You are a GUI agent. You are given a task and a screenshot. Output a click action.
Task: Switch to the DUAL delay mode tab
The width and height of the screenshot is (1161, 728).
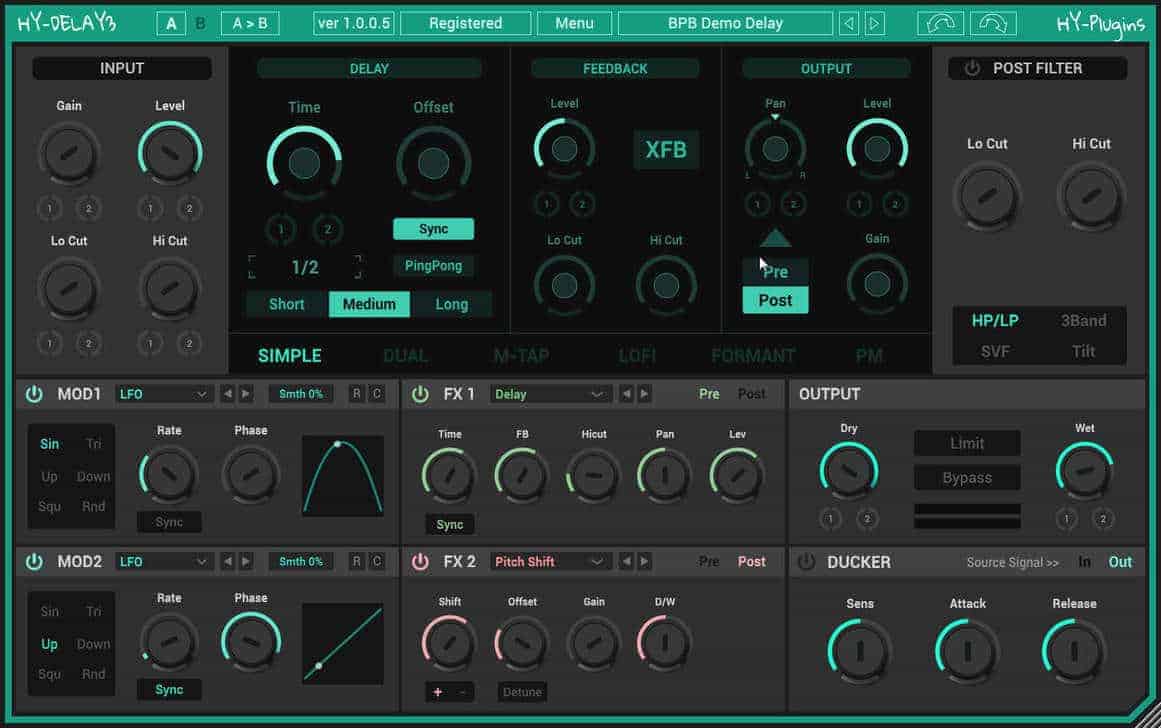pyautogui.click(x=405, y=355)
